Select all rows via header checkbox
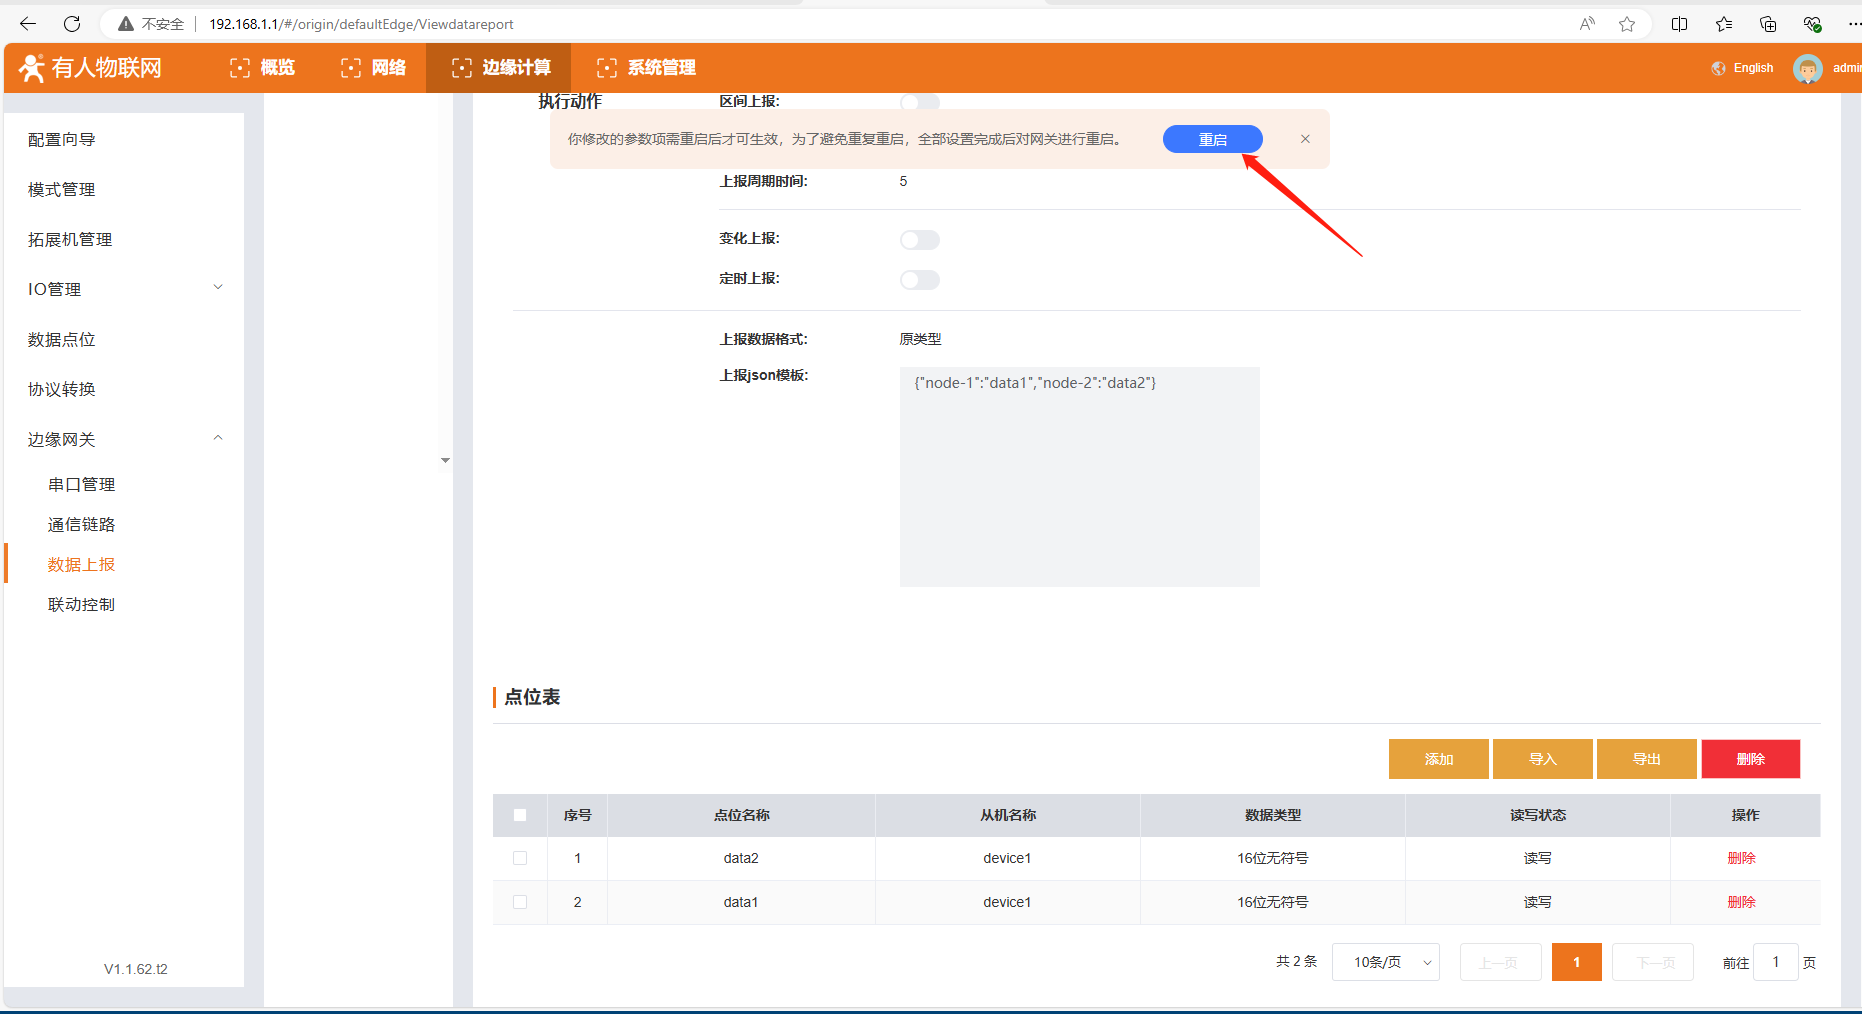The image size is (1862, 1014). click(520, 815)
